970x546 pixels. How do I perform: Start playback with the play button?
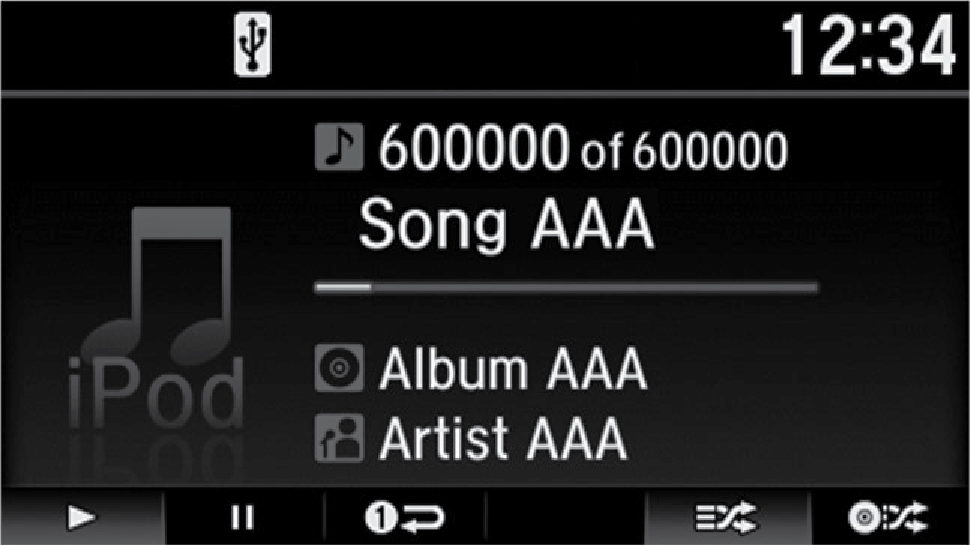click(82, 518)
